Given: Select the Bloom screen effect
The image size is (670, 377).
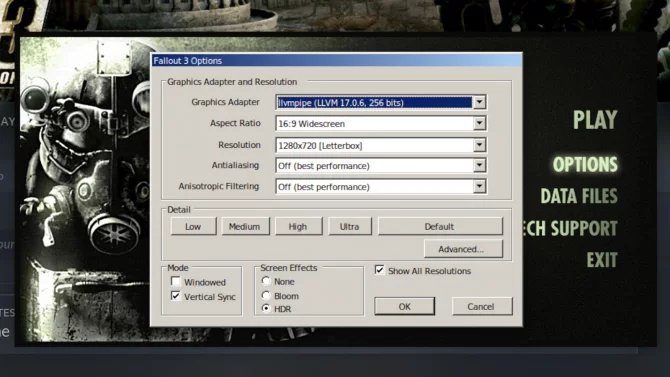Looking at the screenshot, I should [266, 295].
